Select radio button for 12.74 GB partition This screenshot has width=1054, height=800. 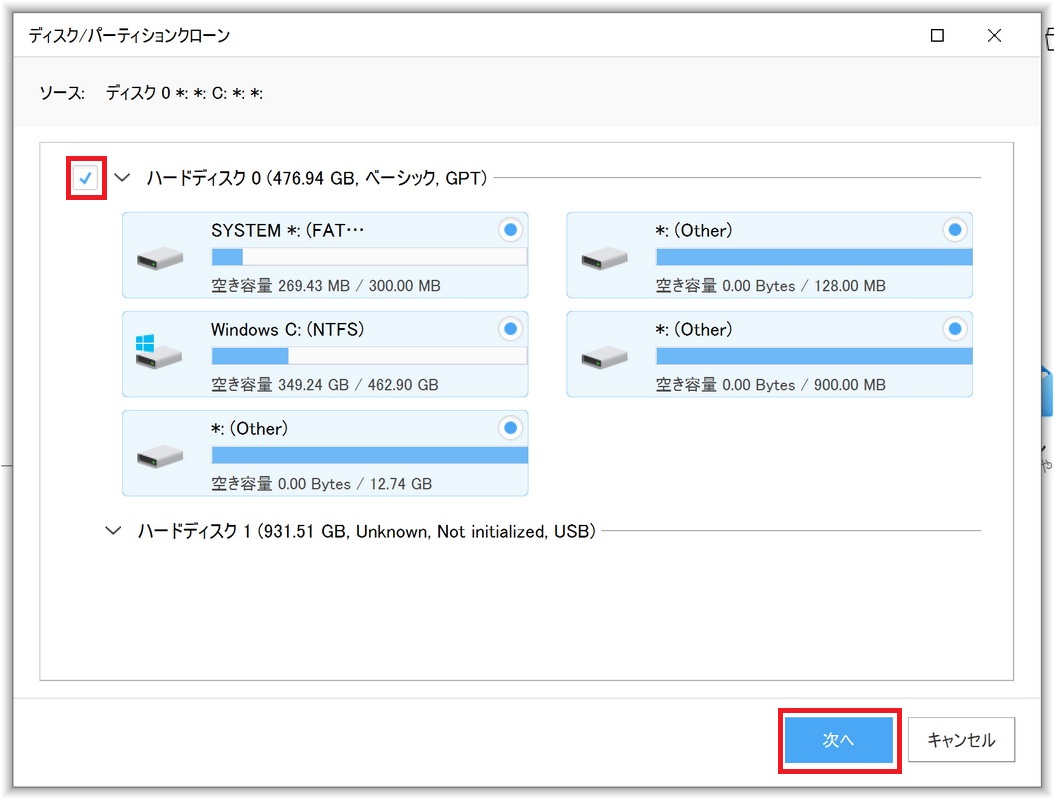(x=510, y=429)
